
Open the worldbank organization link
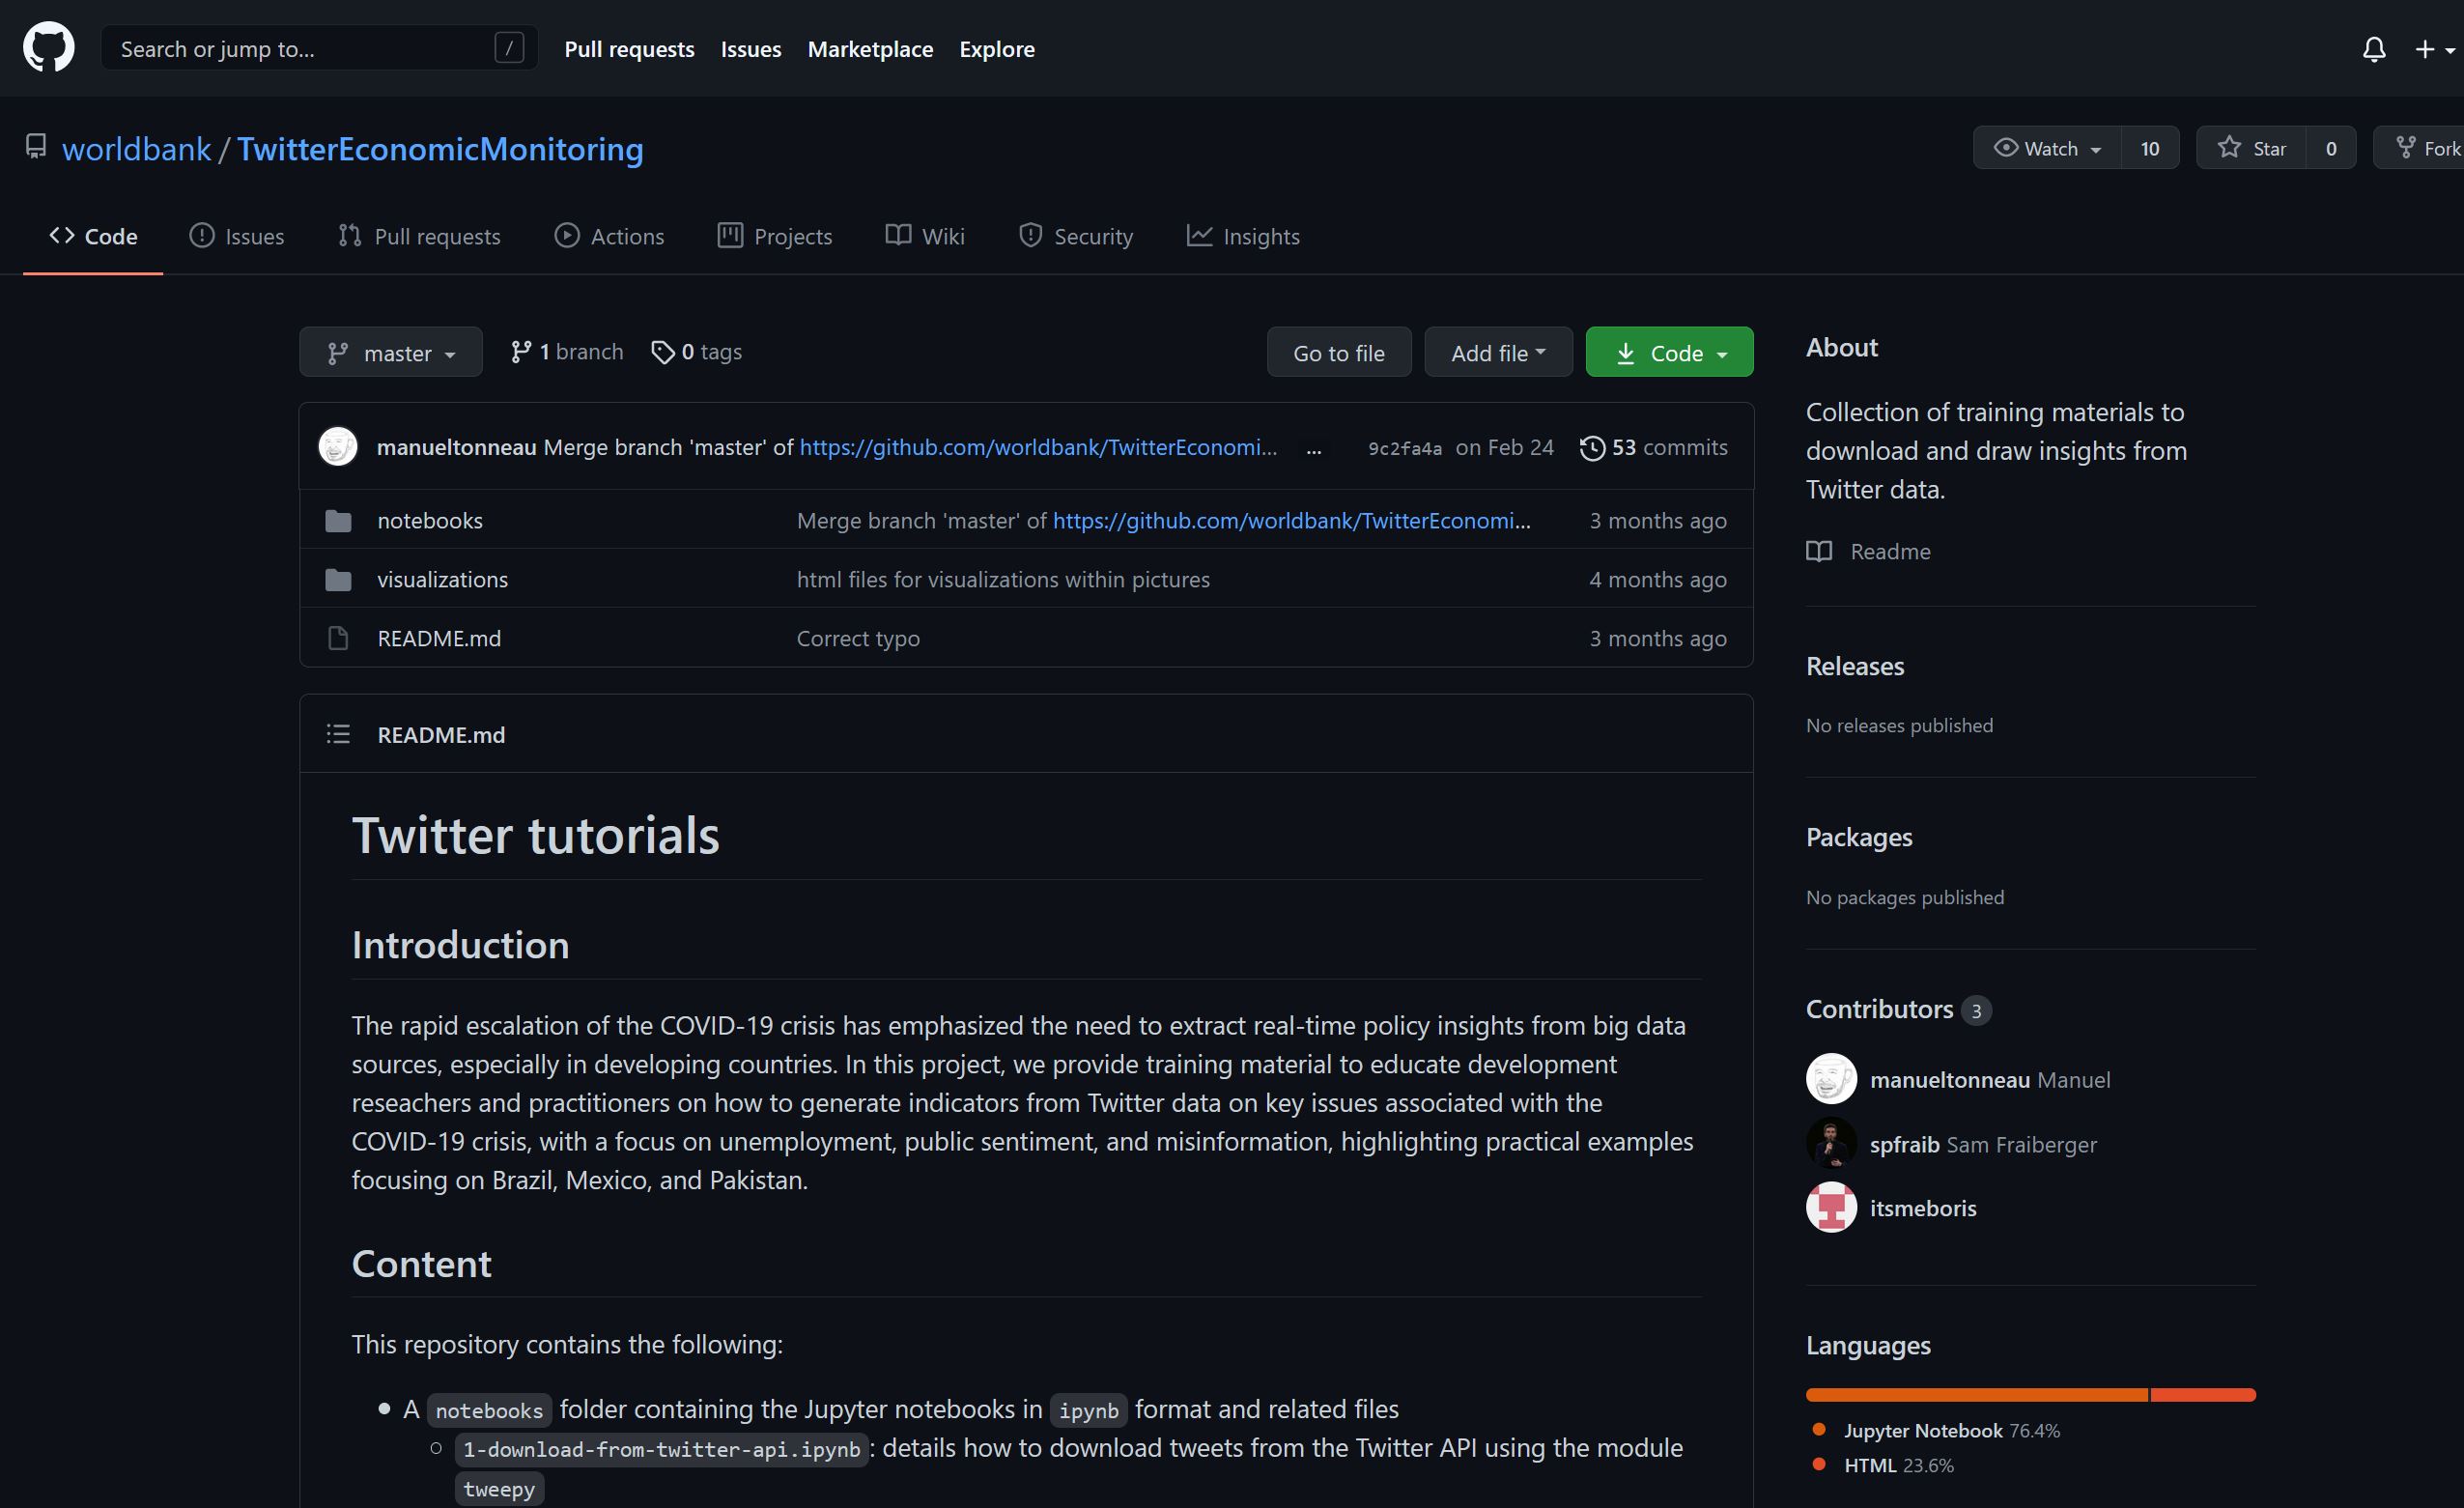point(136,149)
